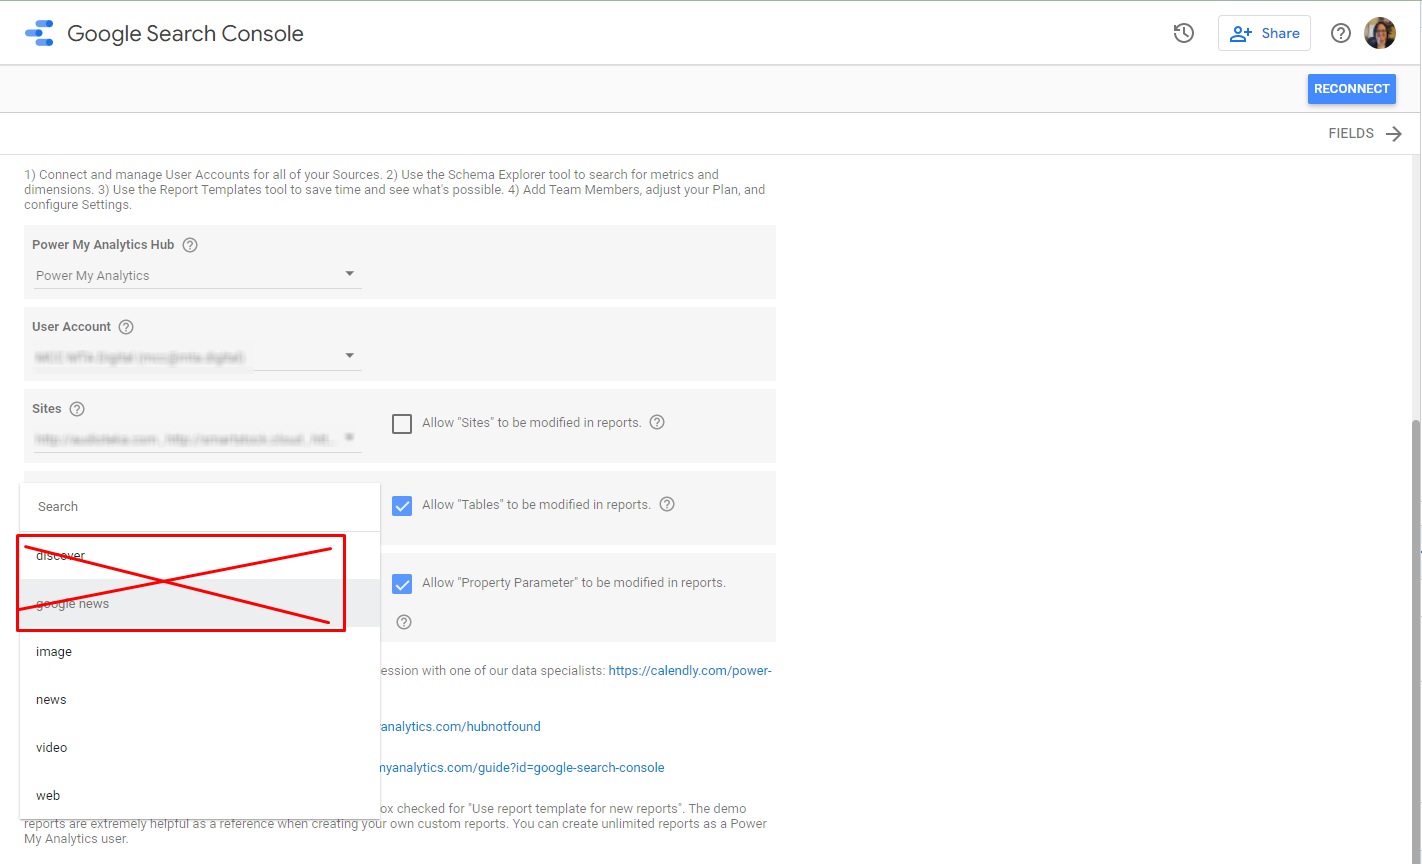Click help icon next to Sites label

coord(77,409)
